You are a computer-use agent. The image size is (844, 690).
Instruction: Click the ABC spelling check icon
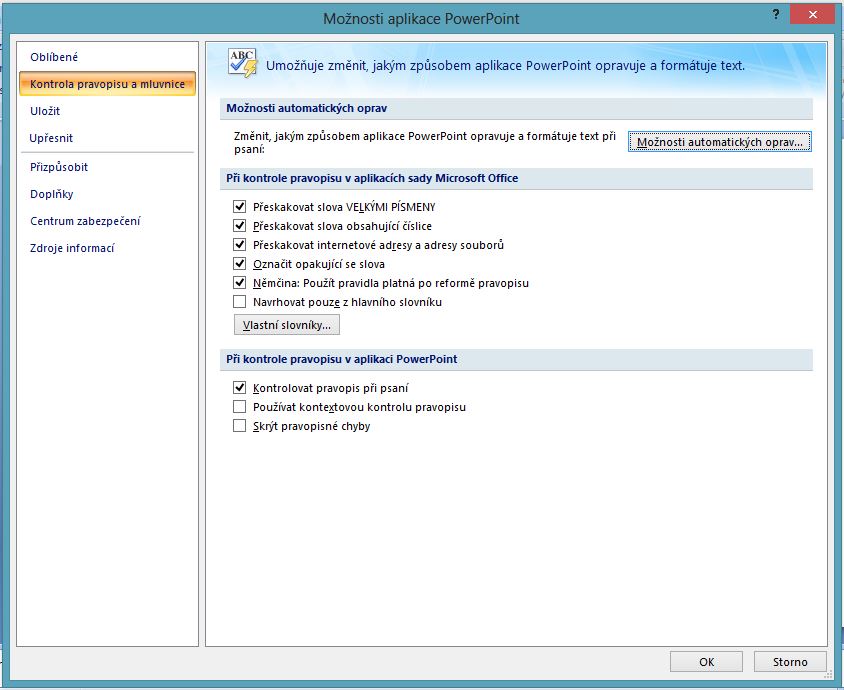click(243, 64)
